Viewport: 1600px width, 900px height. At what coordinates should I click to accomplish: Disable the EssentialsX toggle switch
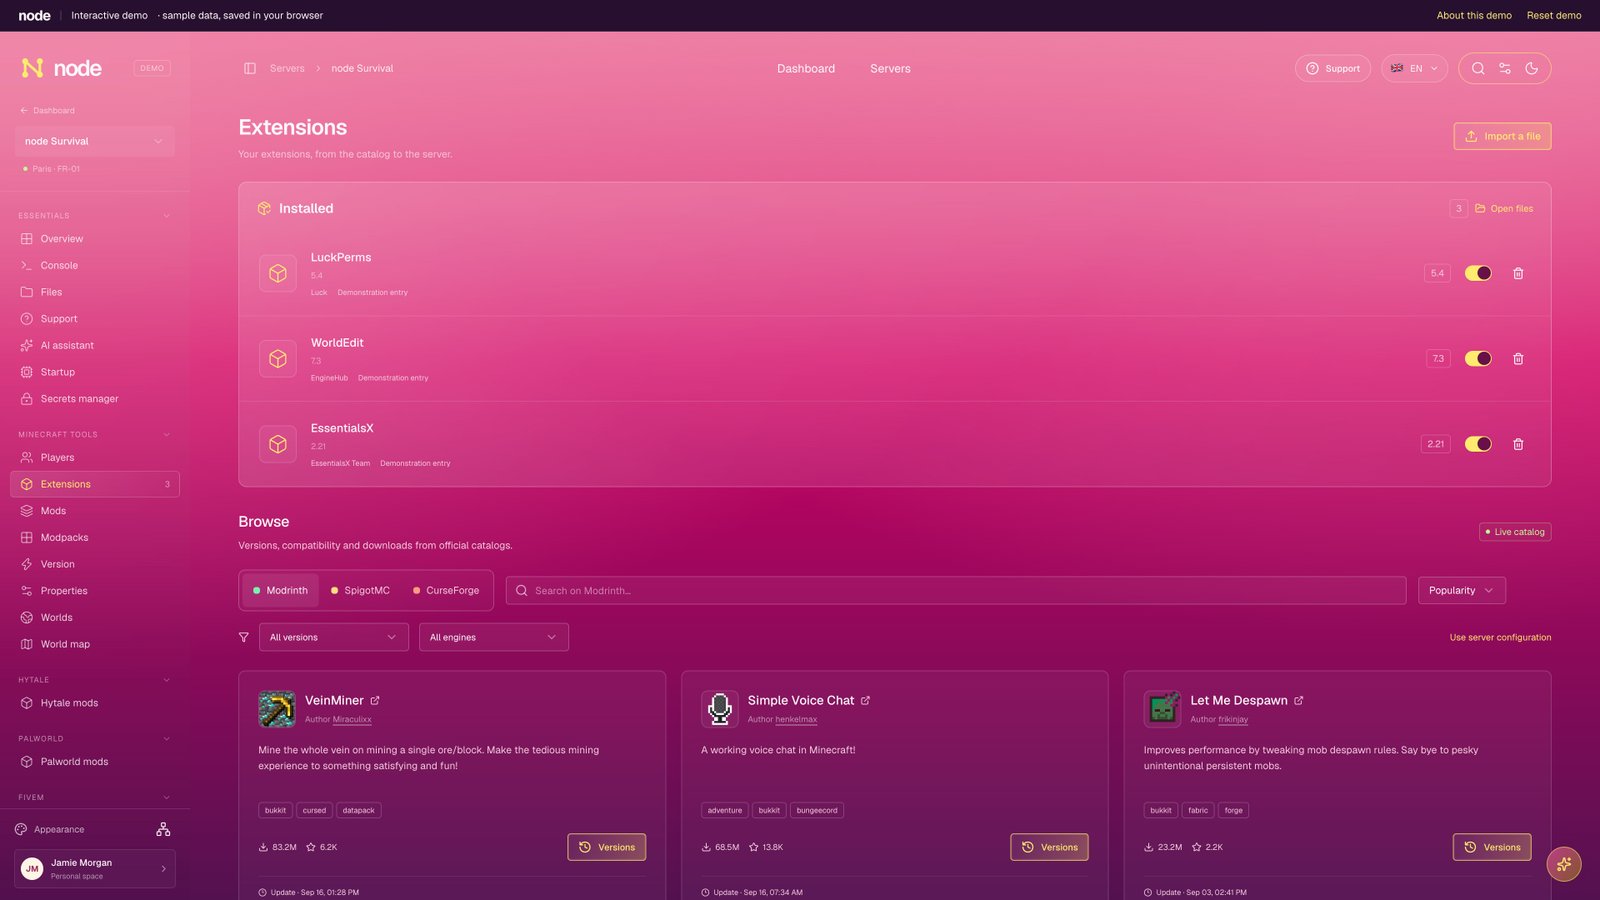[1478, 444]
